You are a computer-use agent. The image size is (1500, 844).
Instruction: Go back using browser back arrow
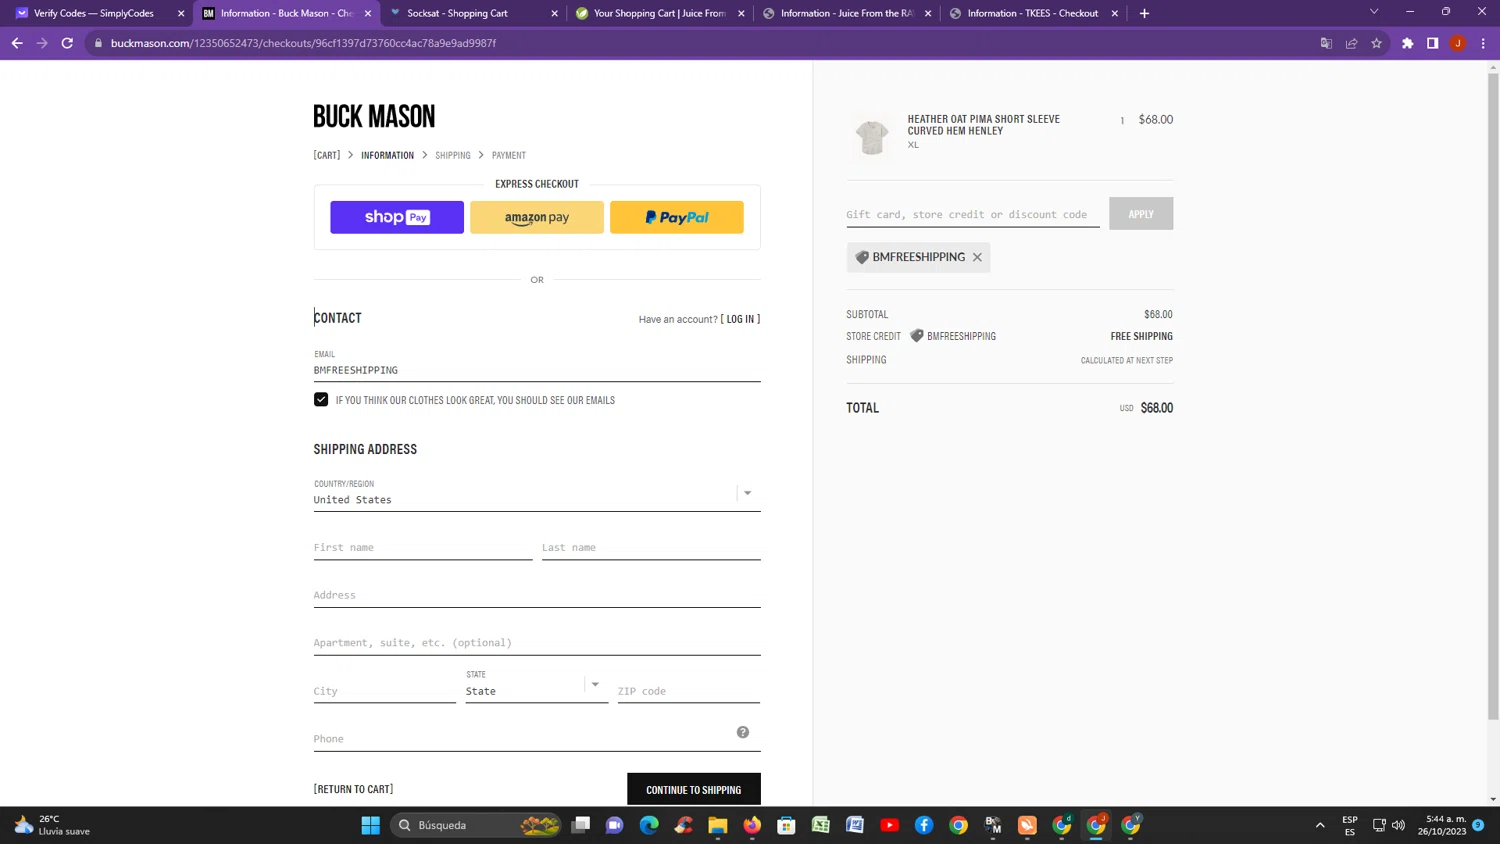point(17,43)
